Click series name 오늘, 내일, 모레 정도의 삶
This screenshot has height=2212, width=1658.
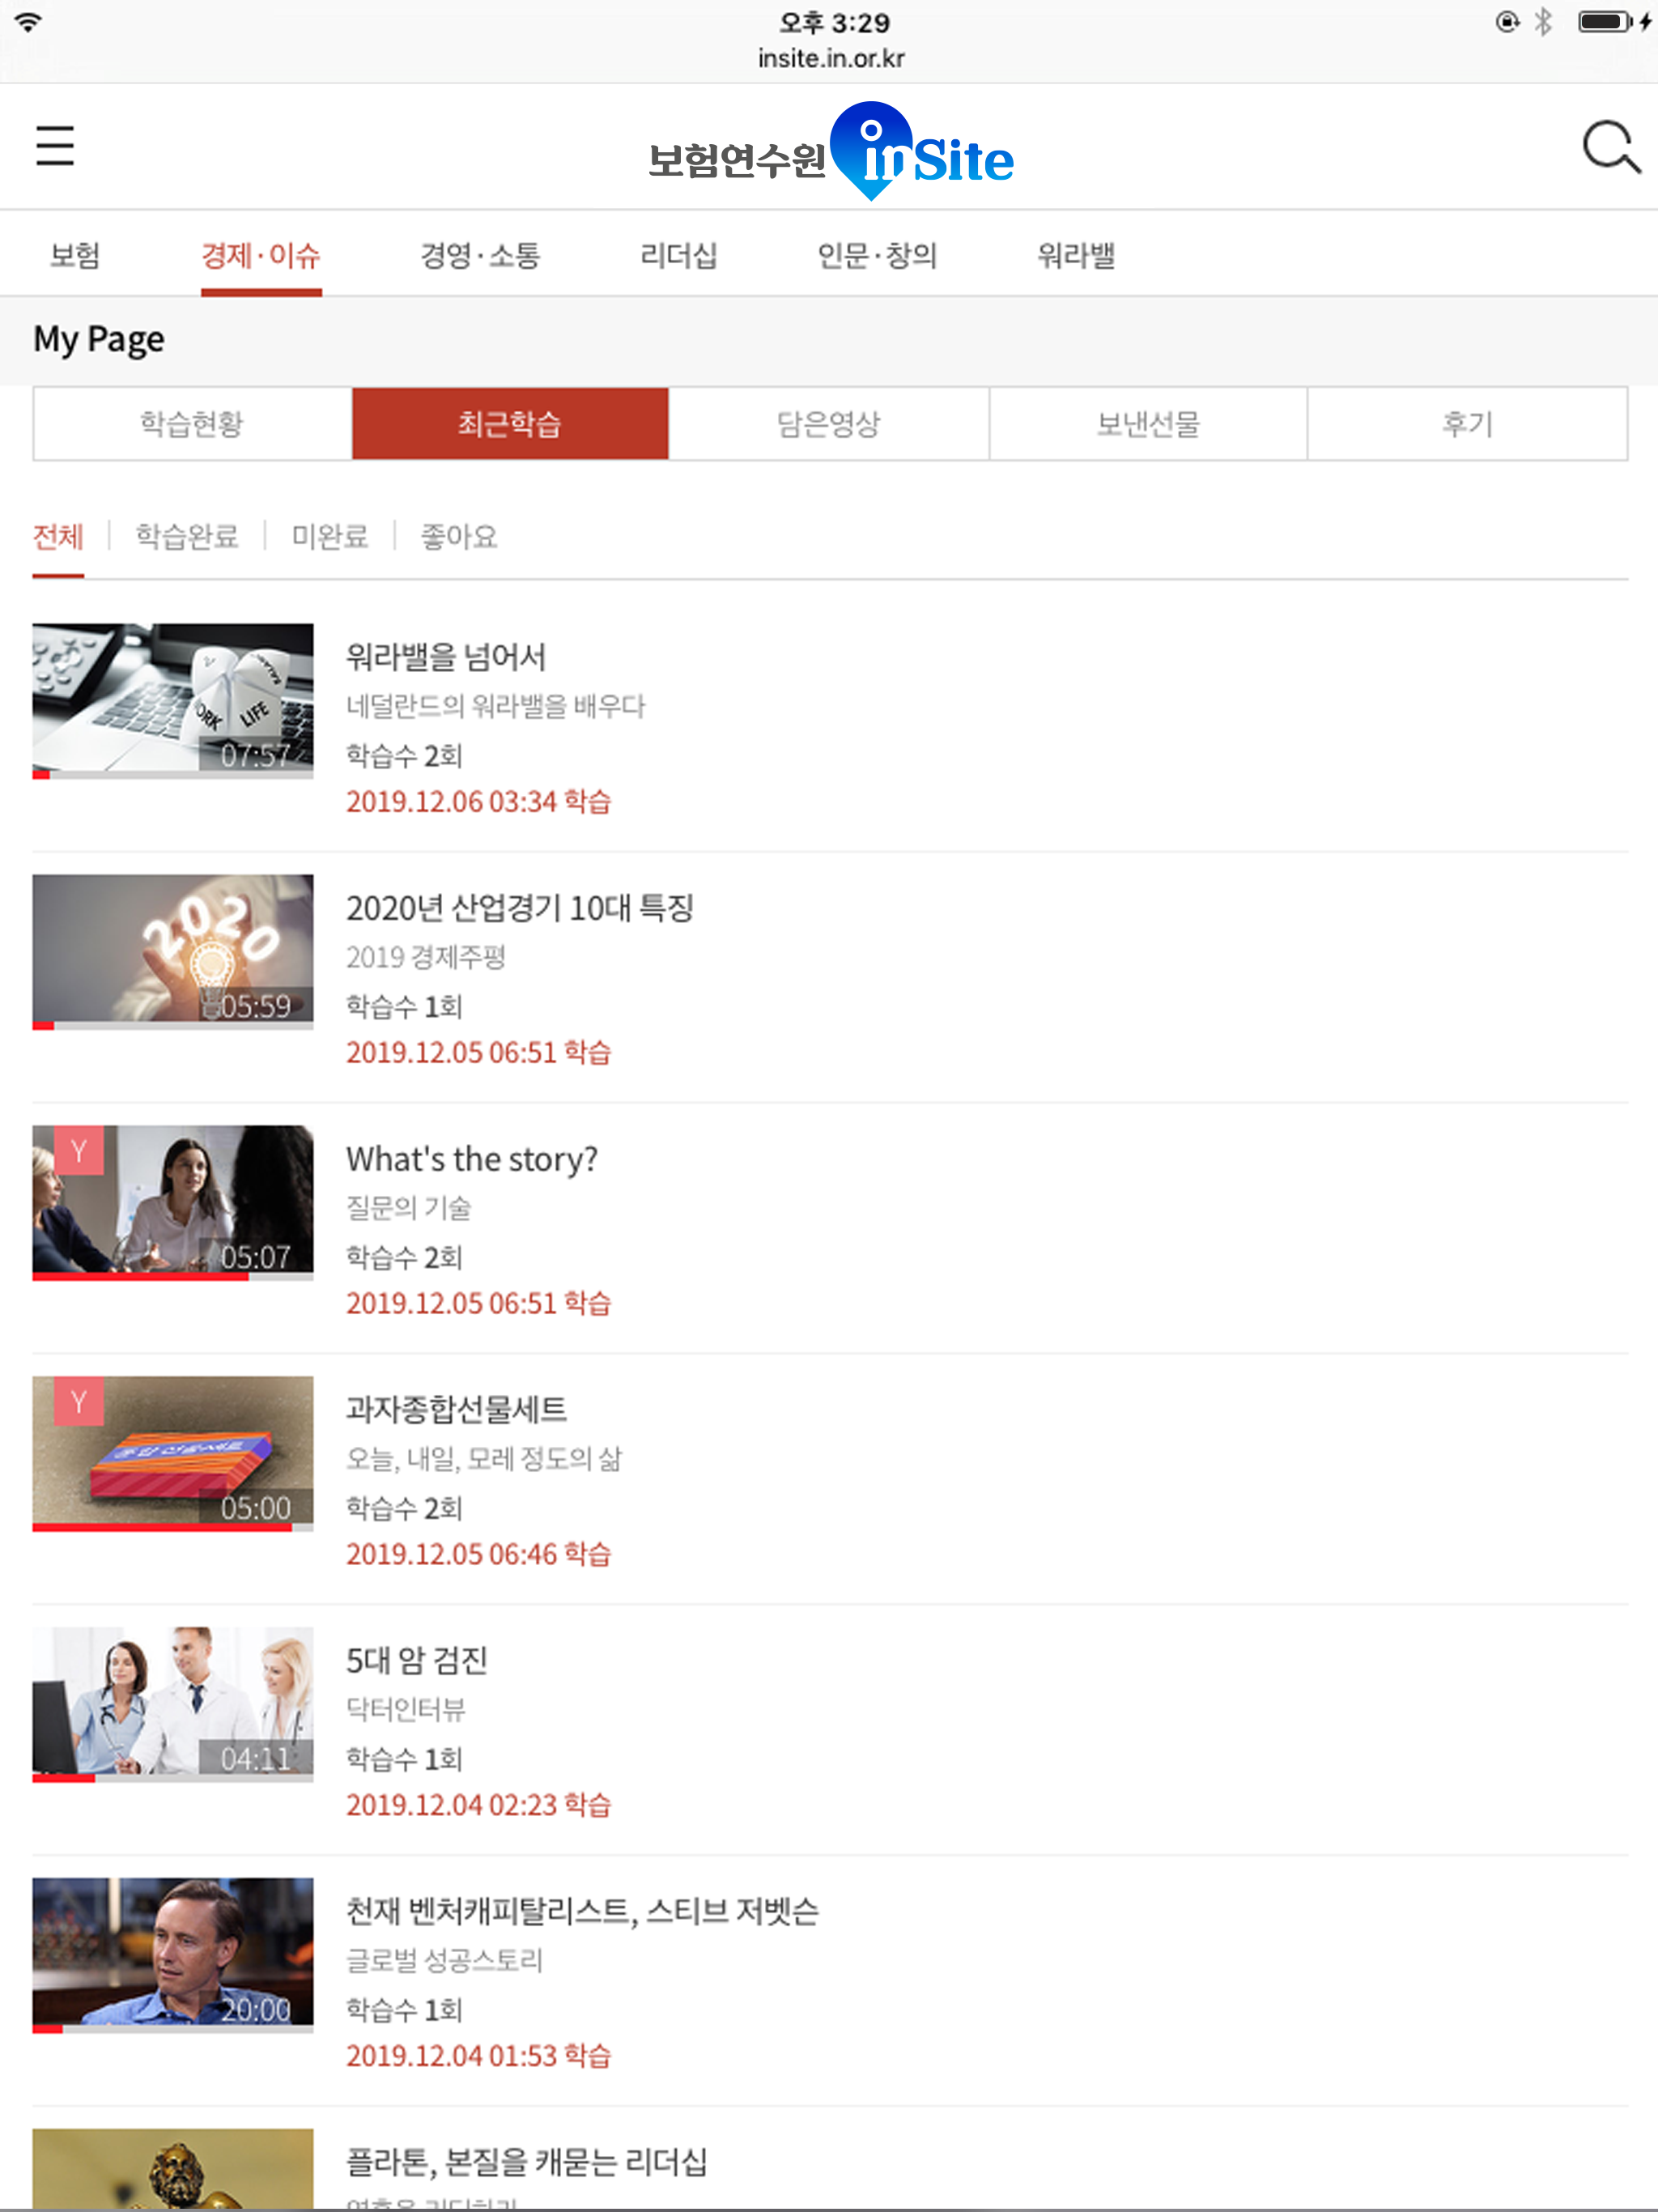[484, 1460]
